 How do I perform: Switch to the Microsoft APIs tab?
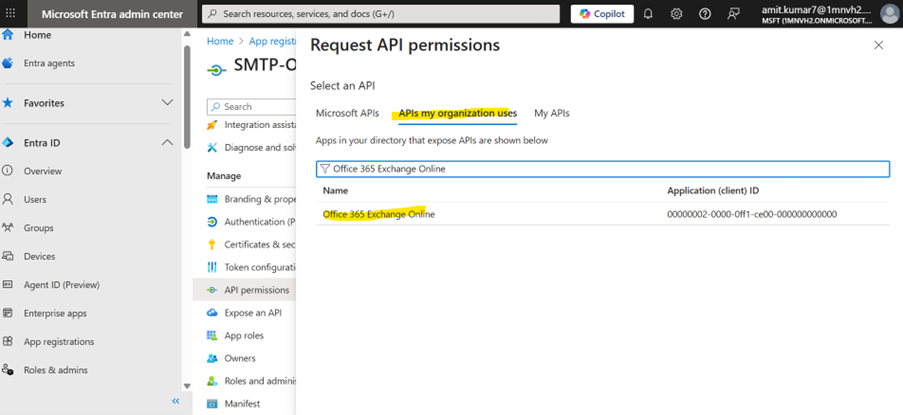click(x=347, y=113)
